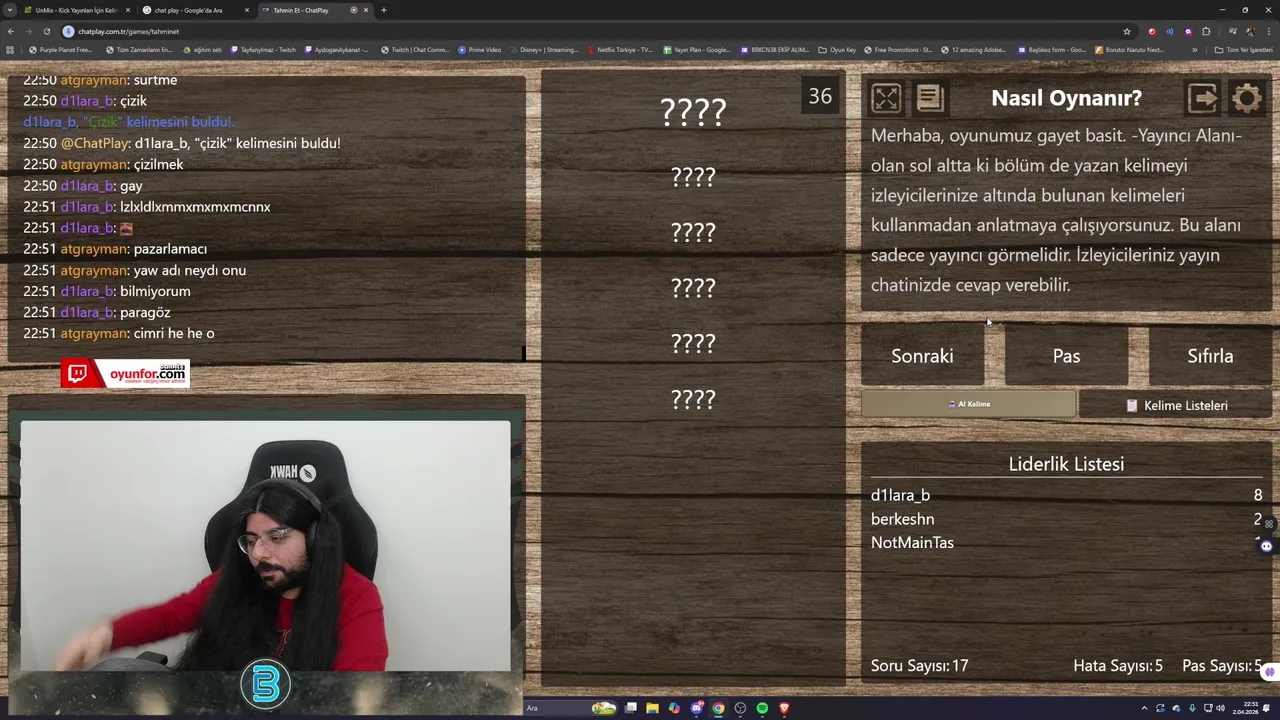Image resolution: width=1280 pixels, height=720 pixels.
Task: Click the Sonraki button
Action: 922,356
